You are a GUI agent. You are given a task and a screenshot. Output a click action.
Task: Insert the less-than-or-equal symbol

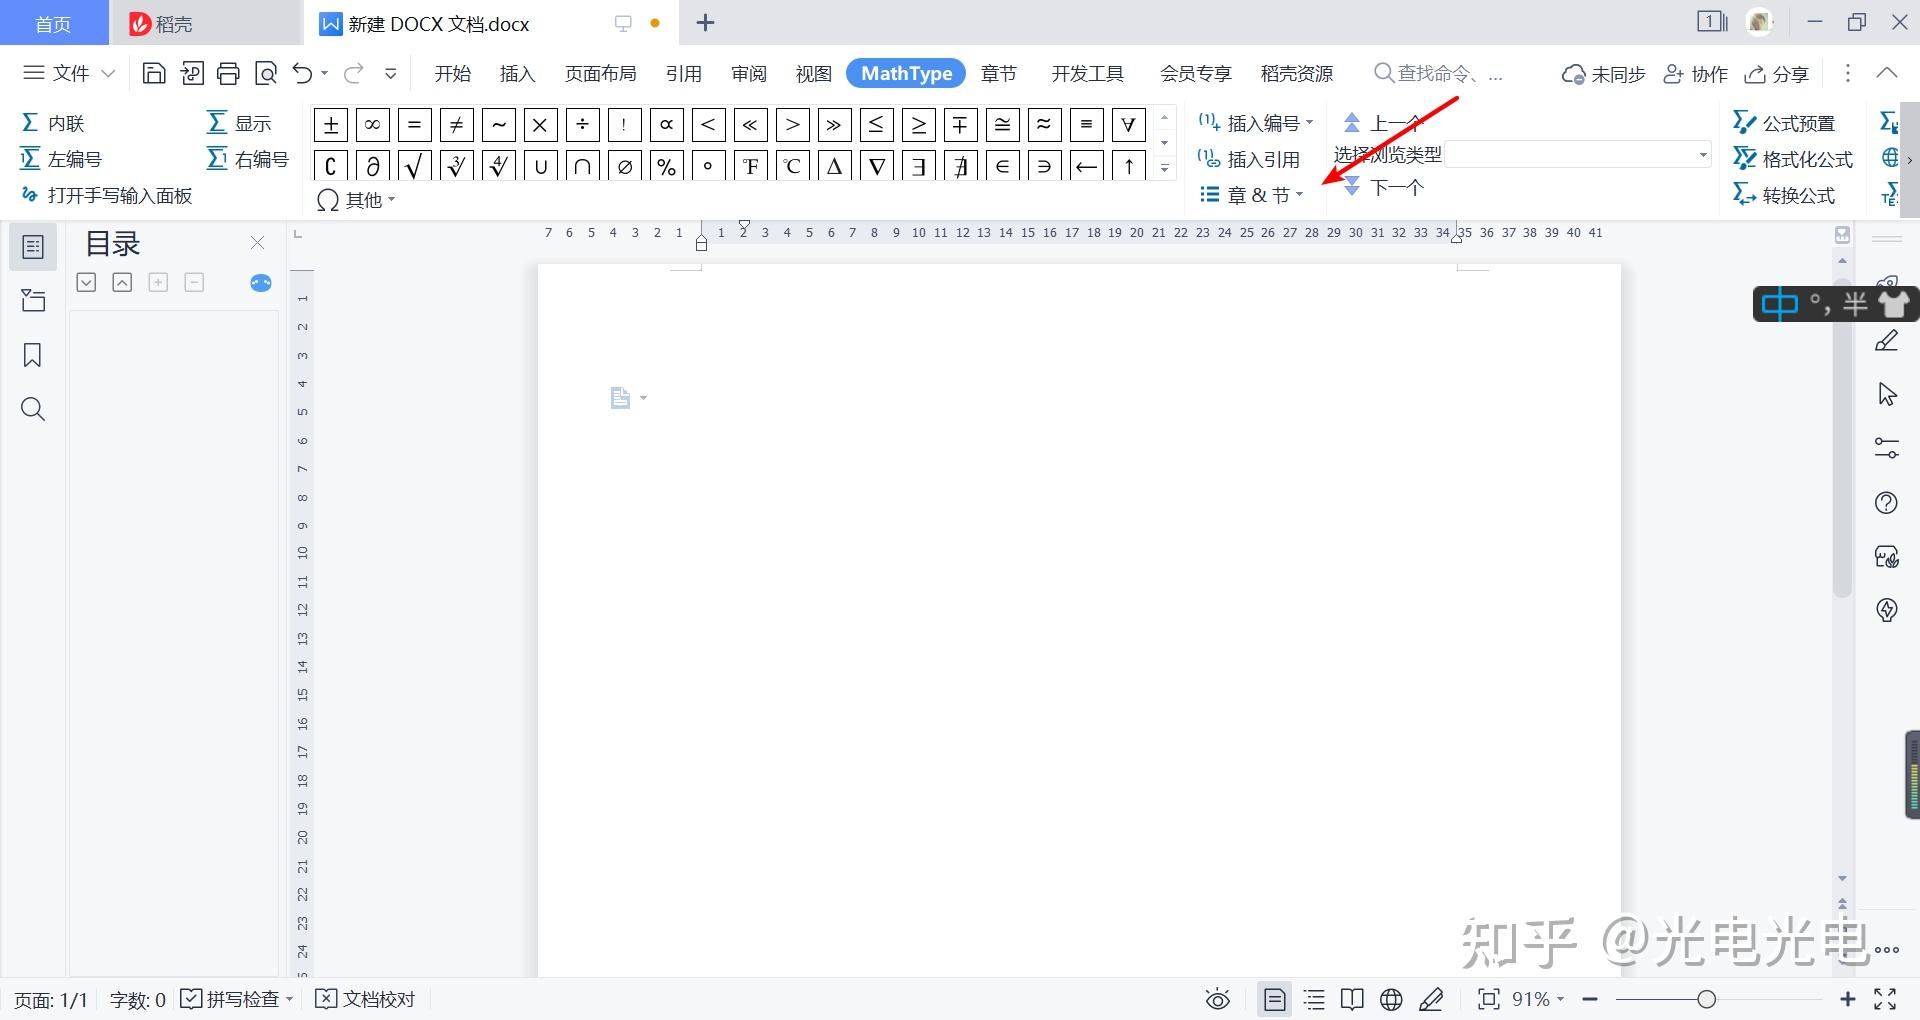876,125
